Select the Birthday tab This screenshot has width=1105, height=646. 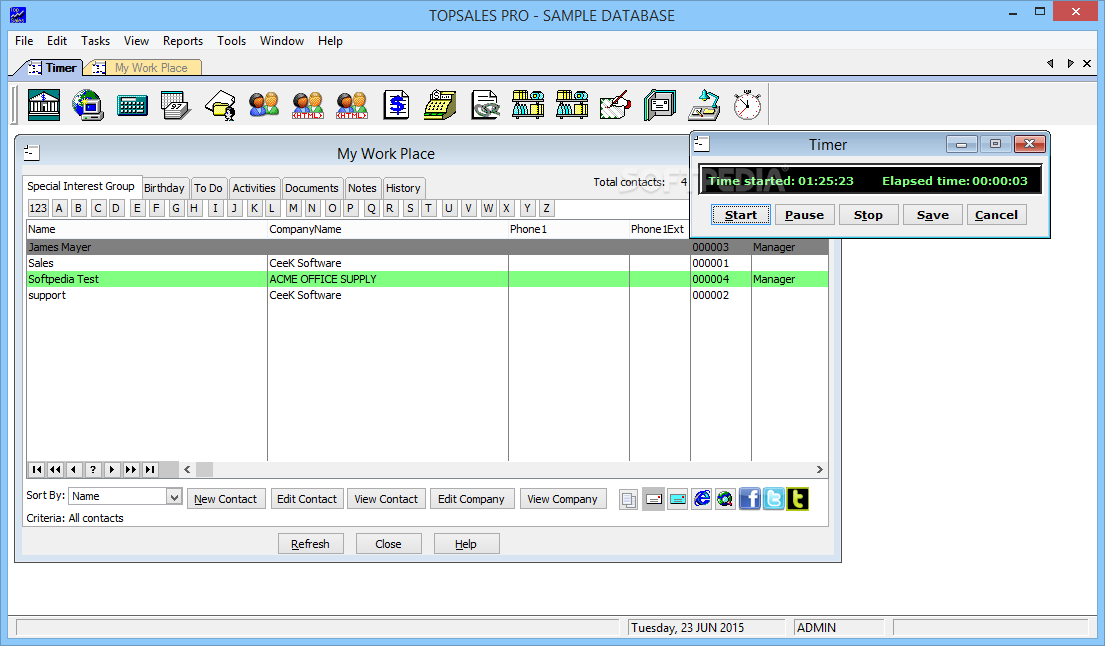(164, 188)
